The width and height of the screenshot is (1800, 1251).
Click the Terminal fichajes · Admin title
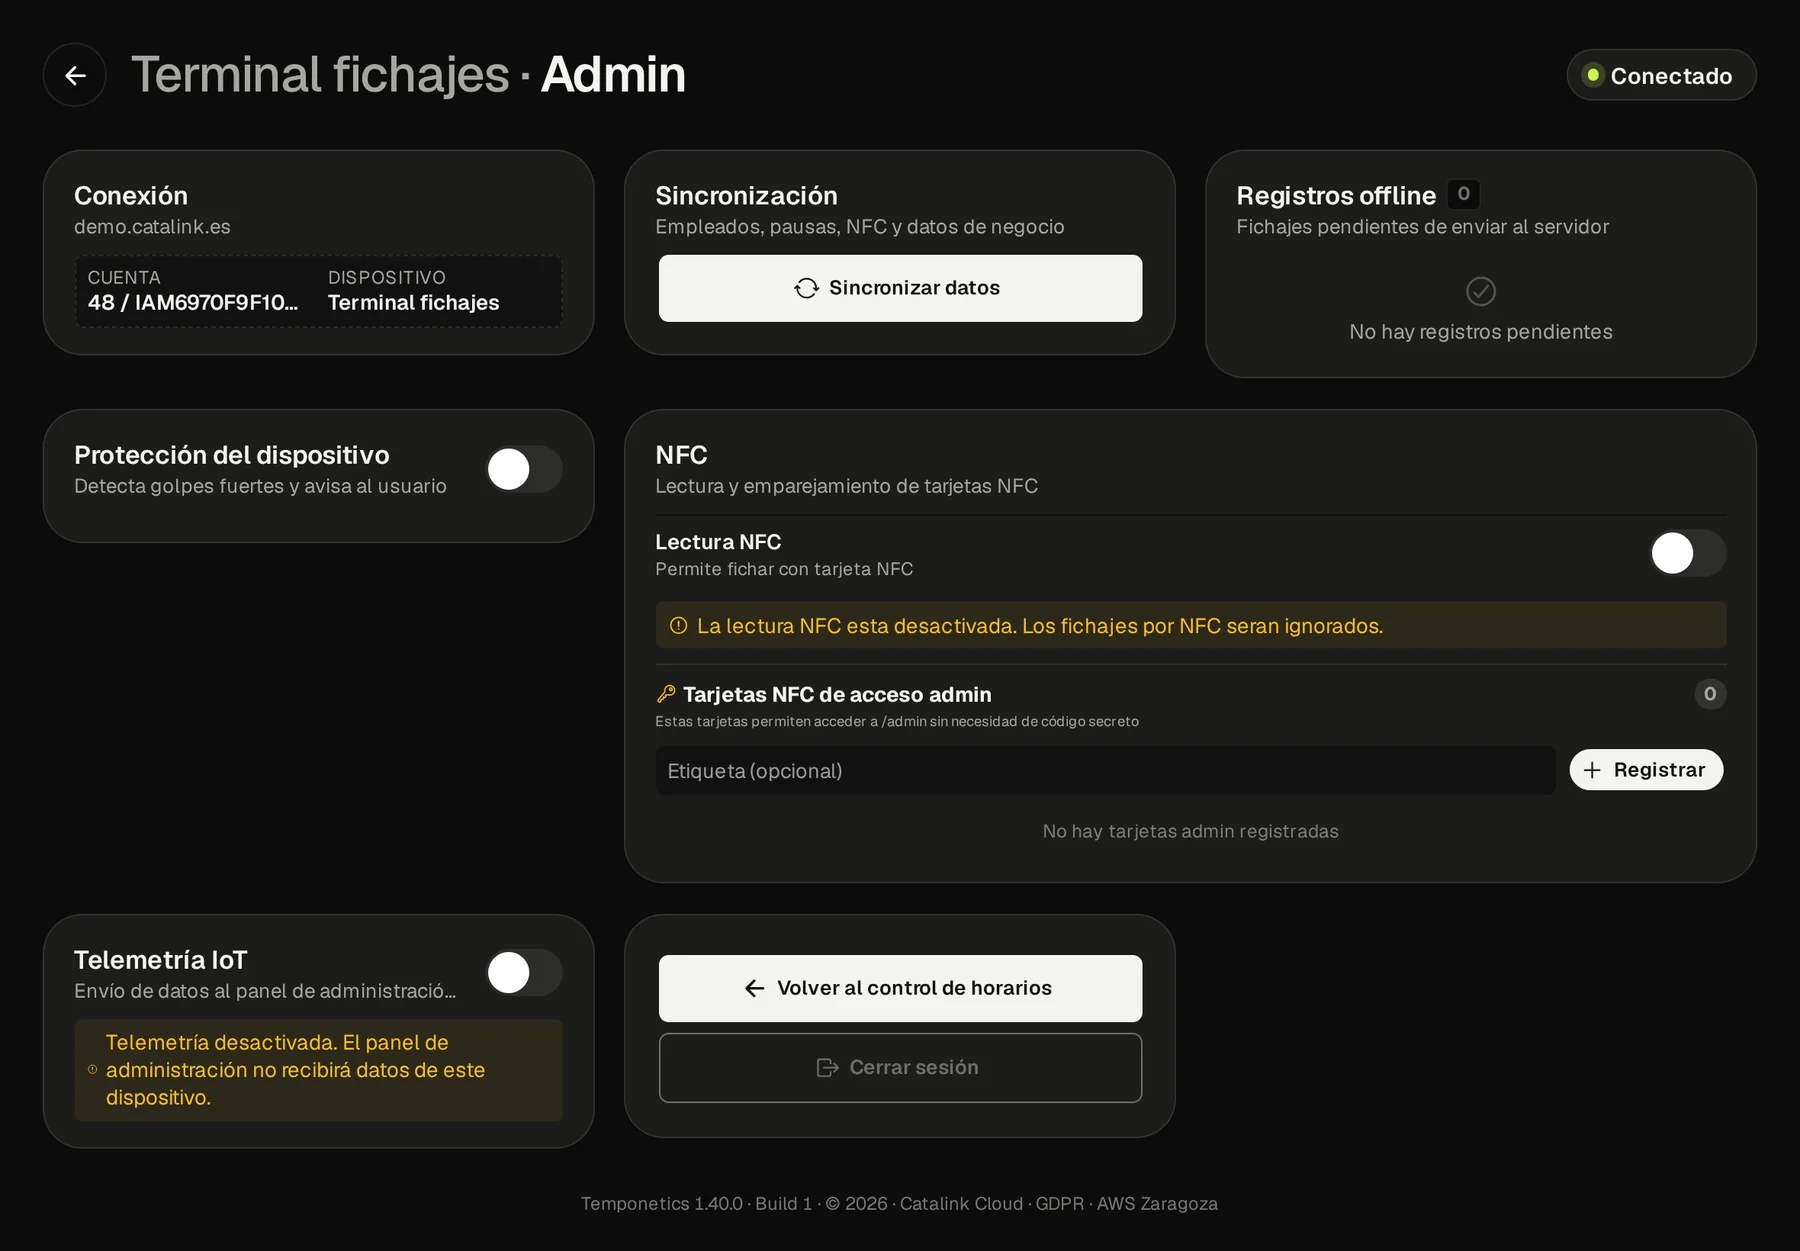coord(408,75)
